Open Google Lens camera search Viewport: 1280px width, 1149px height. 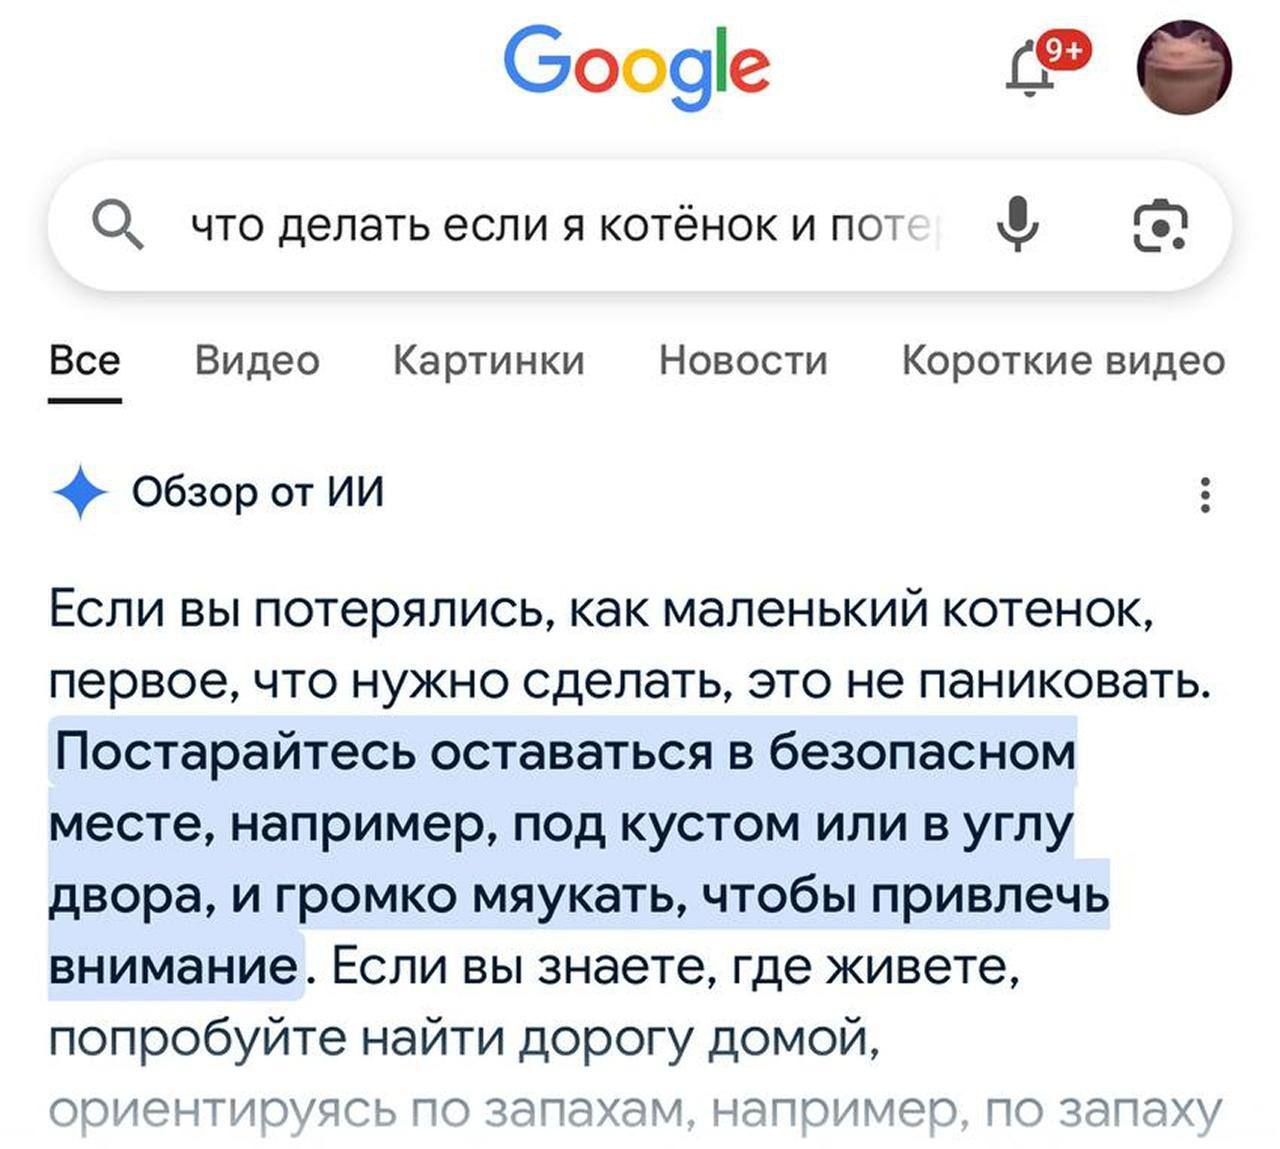(x=1160, y=225)
